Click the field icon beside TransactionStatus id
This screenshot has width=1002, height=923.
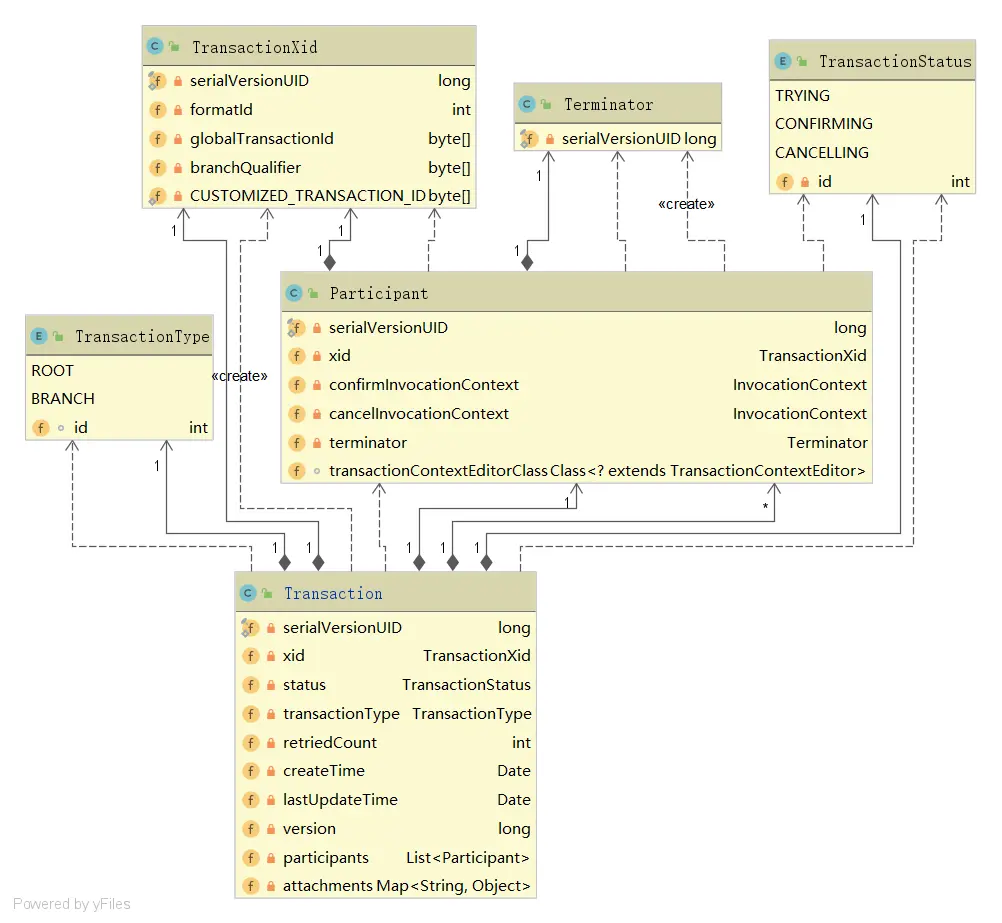click(x=785, y=182)
